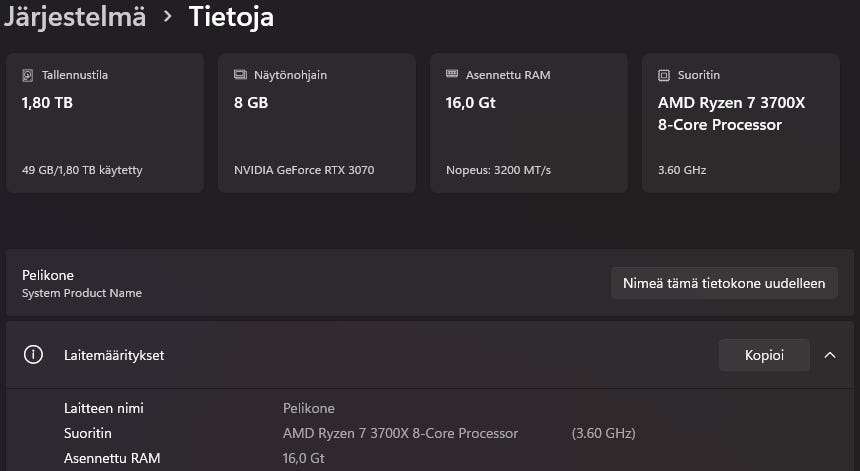This screenshot has height=471, width=860.
Task: Click the Asennettu RAM row label
Action: click(112, 458)
